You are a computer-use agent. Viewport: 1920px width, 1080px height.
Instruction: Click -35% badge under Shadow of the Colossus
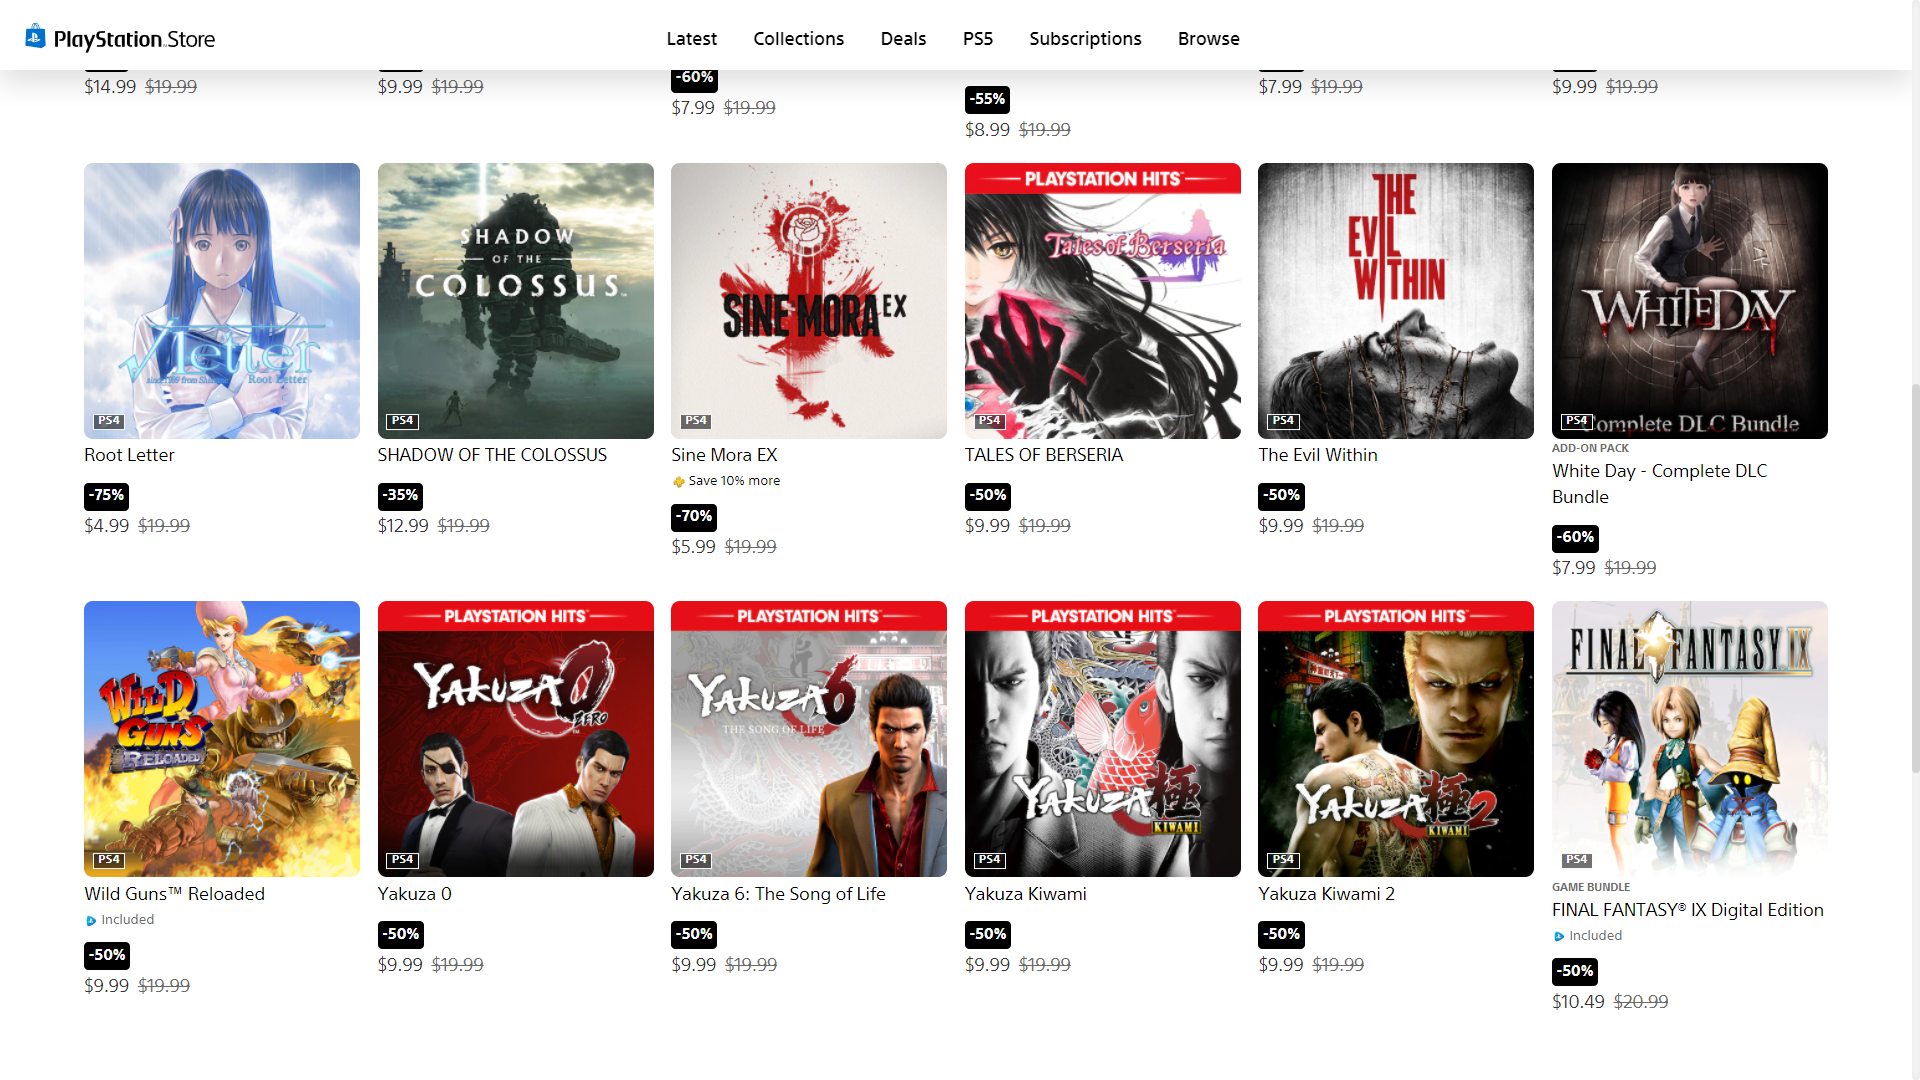tap(400, 495)
